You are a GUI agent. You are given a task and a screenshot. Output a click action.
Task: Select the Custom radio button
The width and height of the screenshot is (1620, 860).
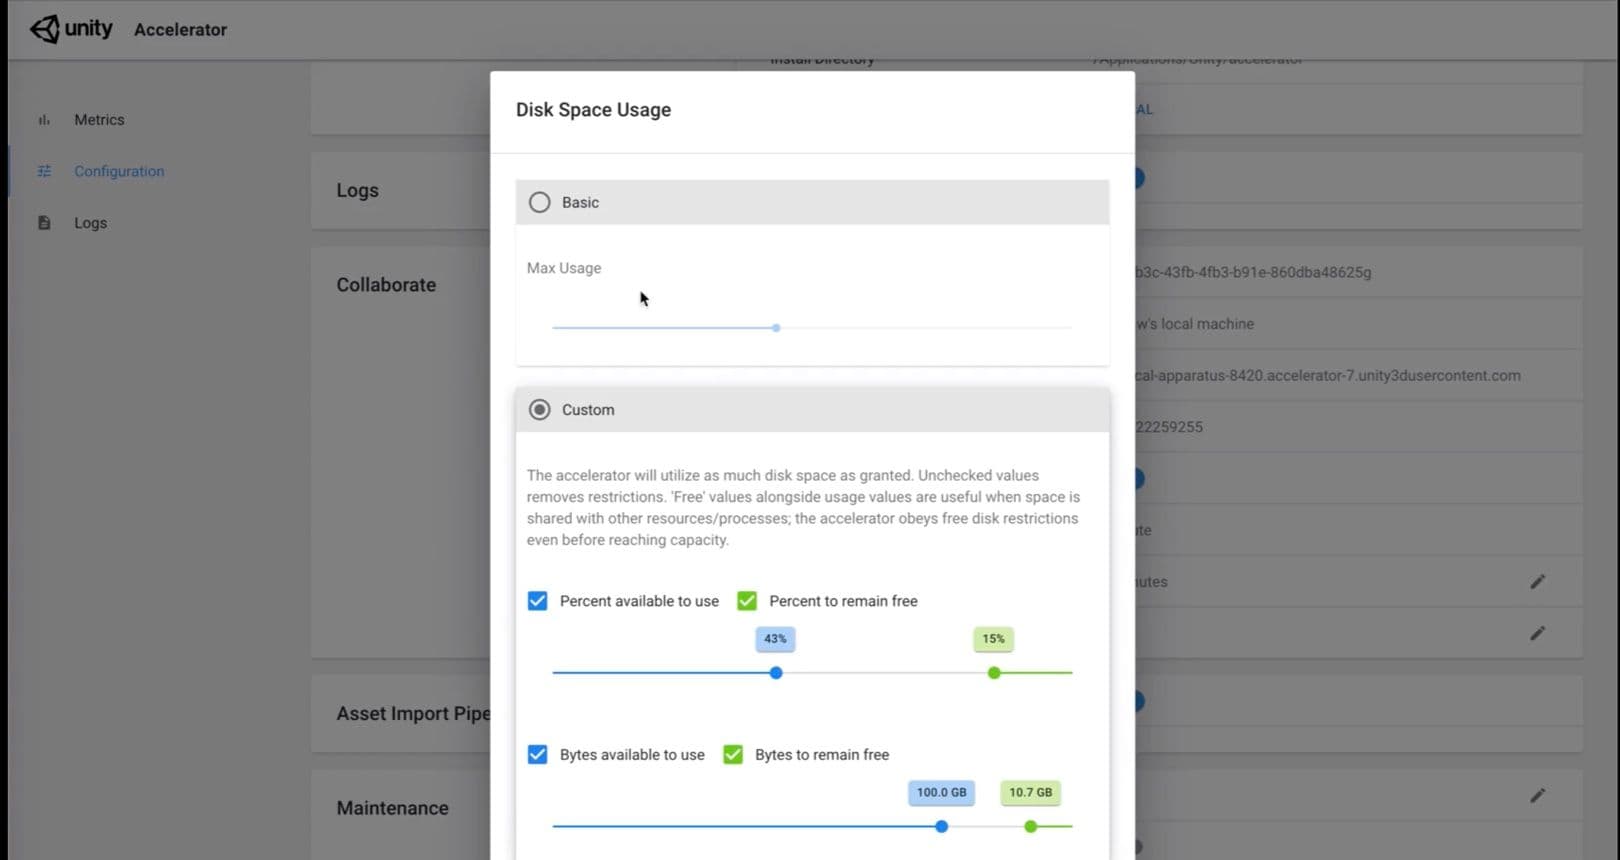click(x=540, y=410)
